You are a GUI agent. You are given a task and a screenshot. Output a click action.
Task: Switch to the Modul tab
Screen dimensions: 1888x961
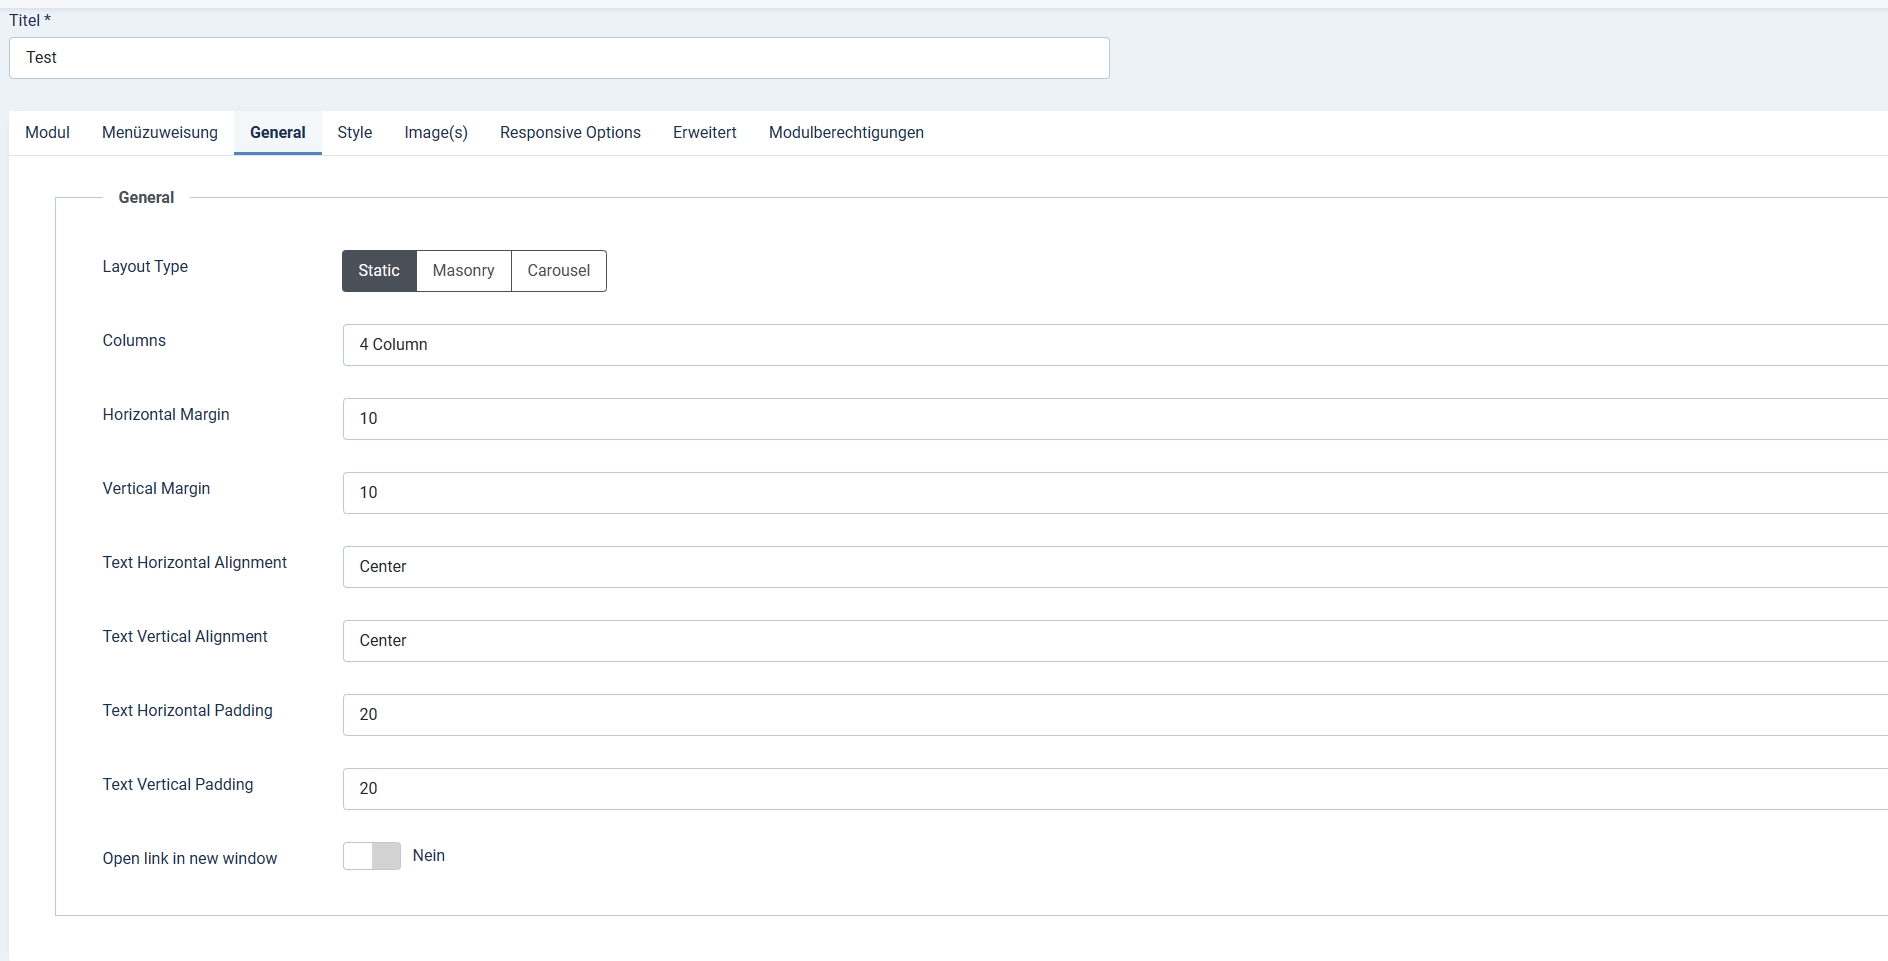[47, 133]
